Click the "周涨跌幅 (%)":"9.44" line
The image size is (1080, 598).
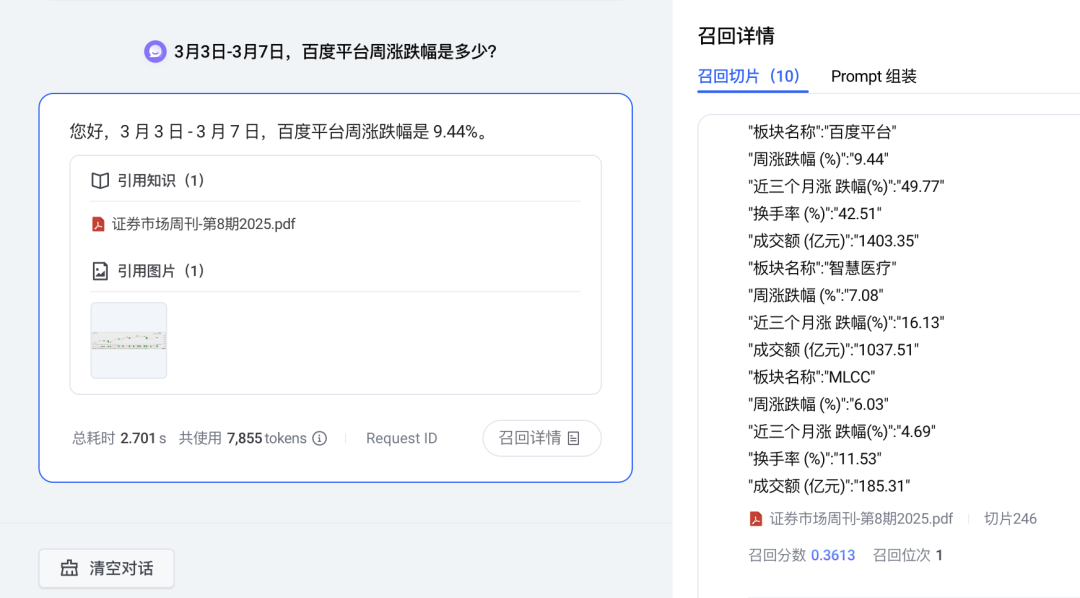tap(818, 159)
